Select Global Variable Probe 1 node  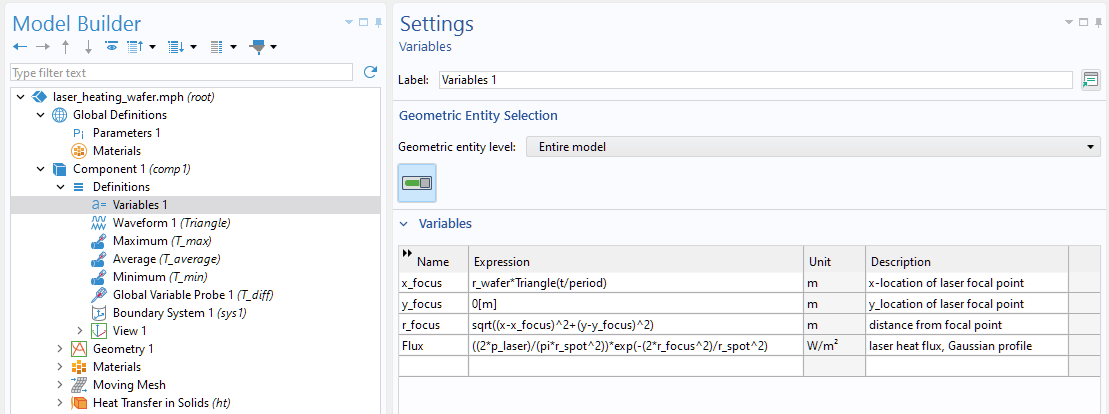pyautogui.click(x=192, y=295)
